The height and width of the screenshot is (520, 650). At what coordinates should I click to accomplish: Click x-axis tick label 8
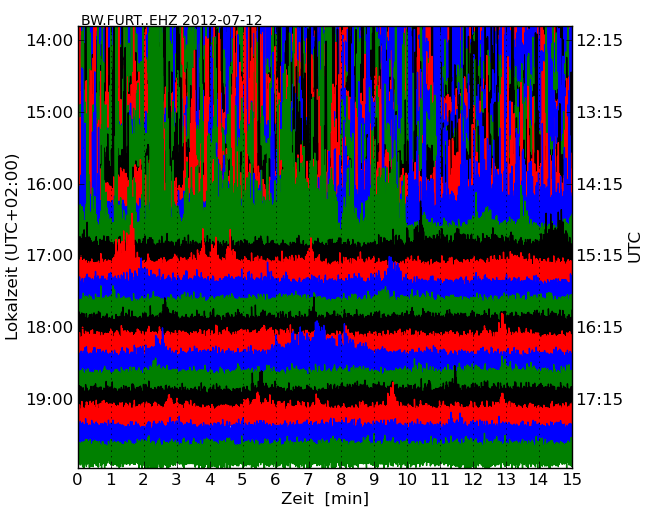pos(341,479)
